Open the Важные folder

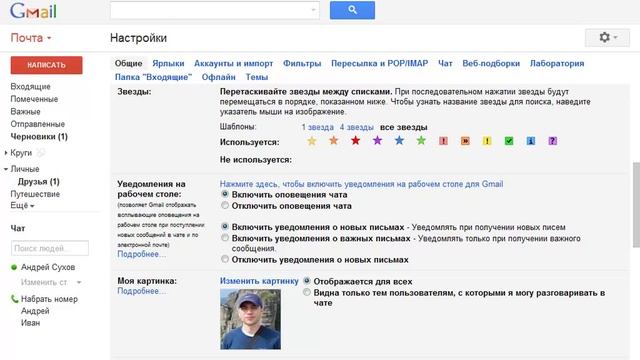[25, 112]
